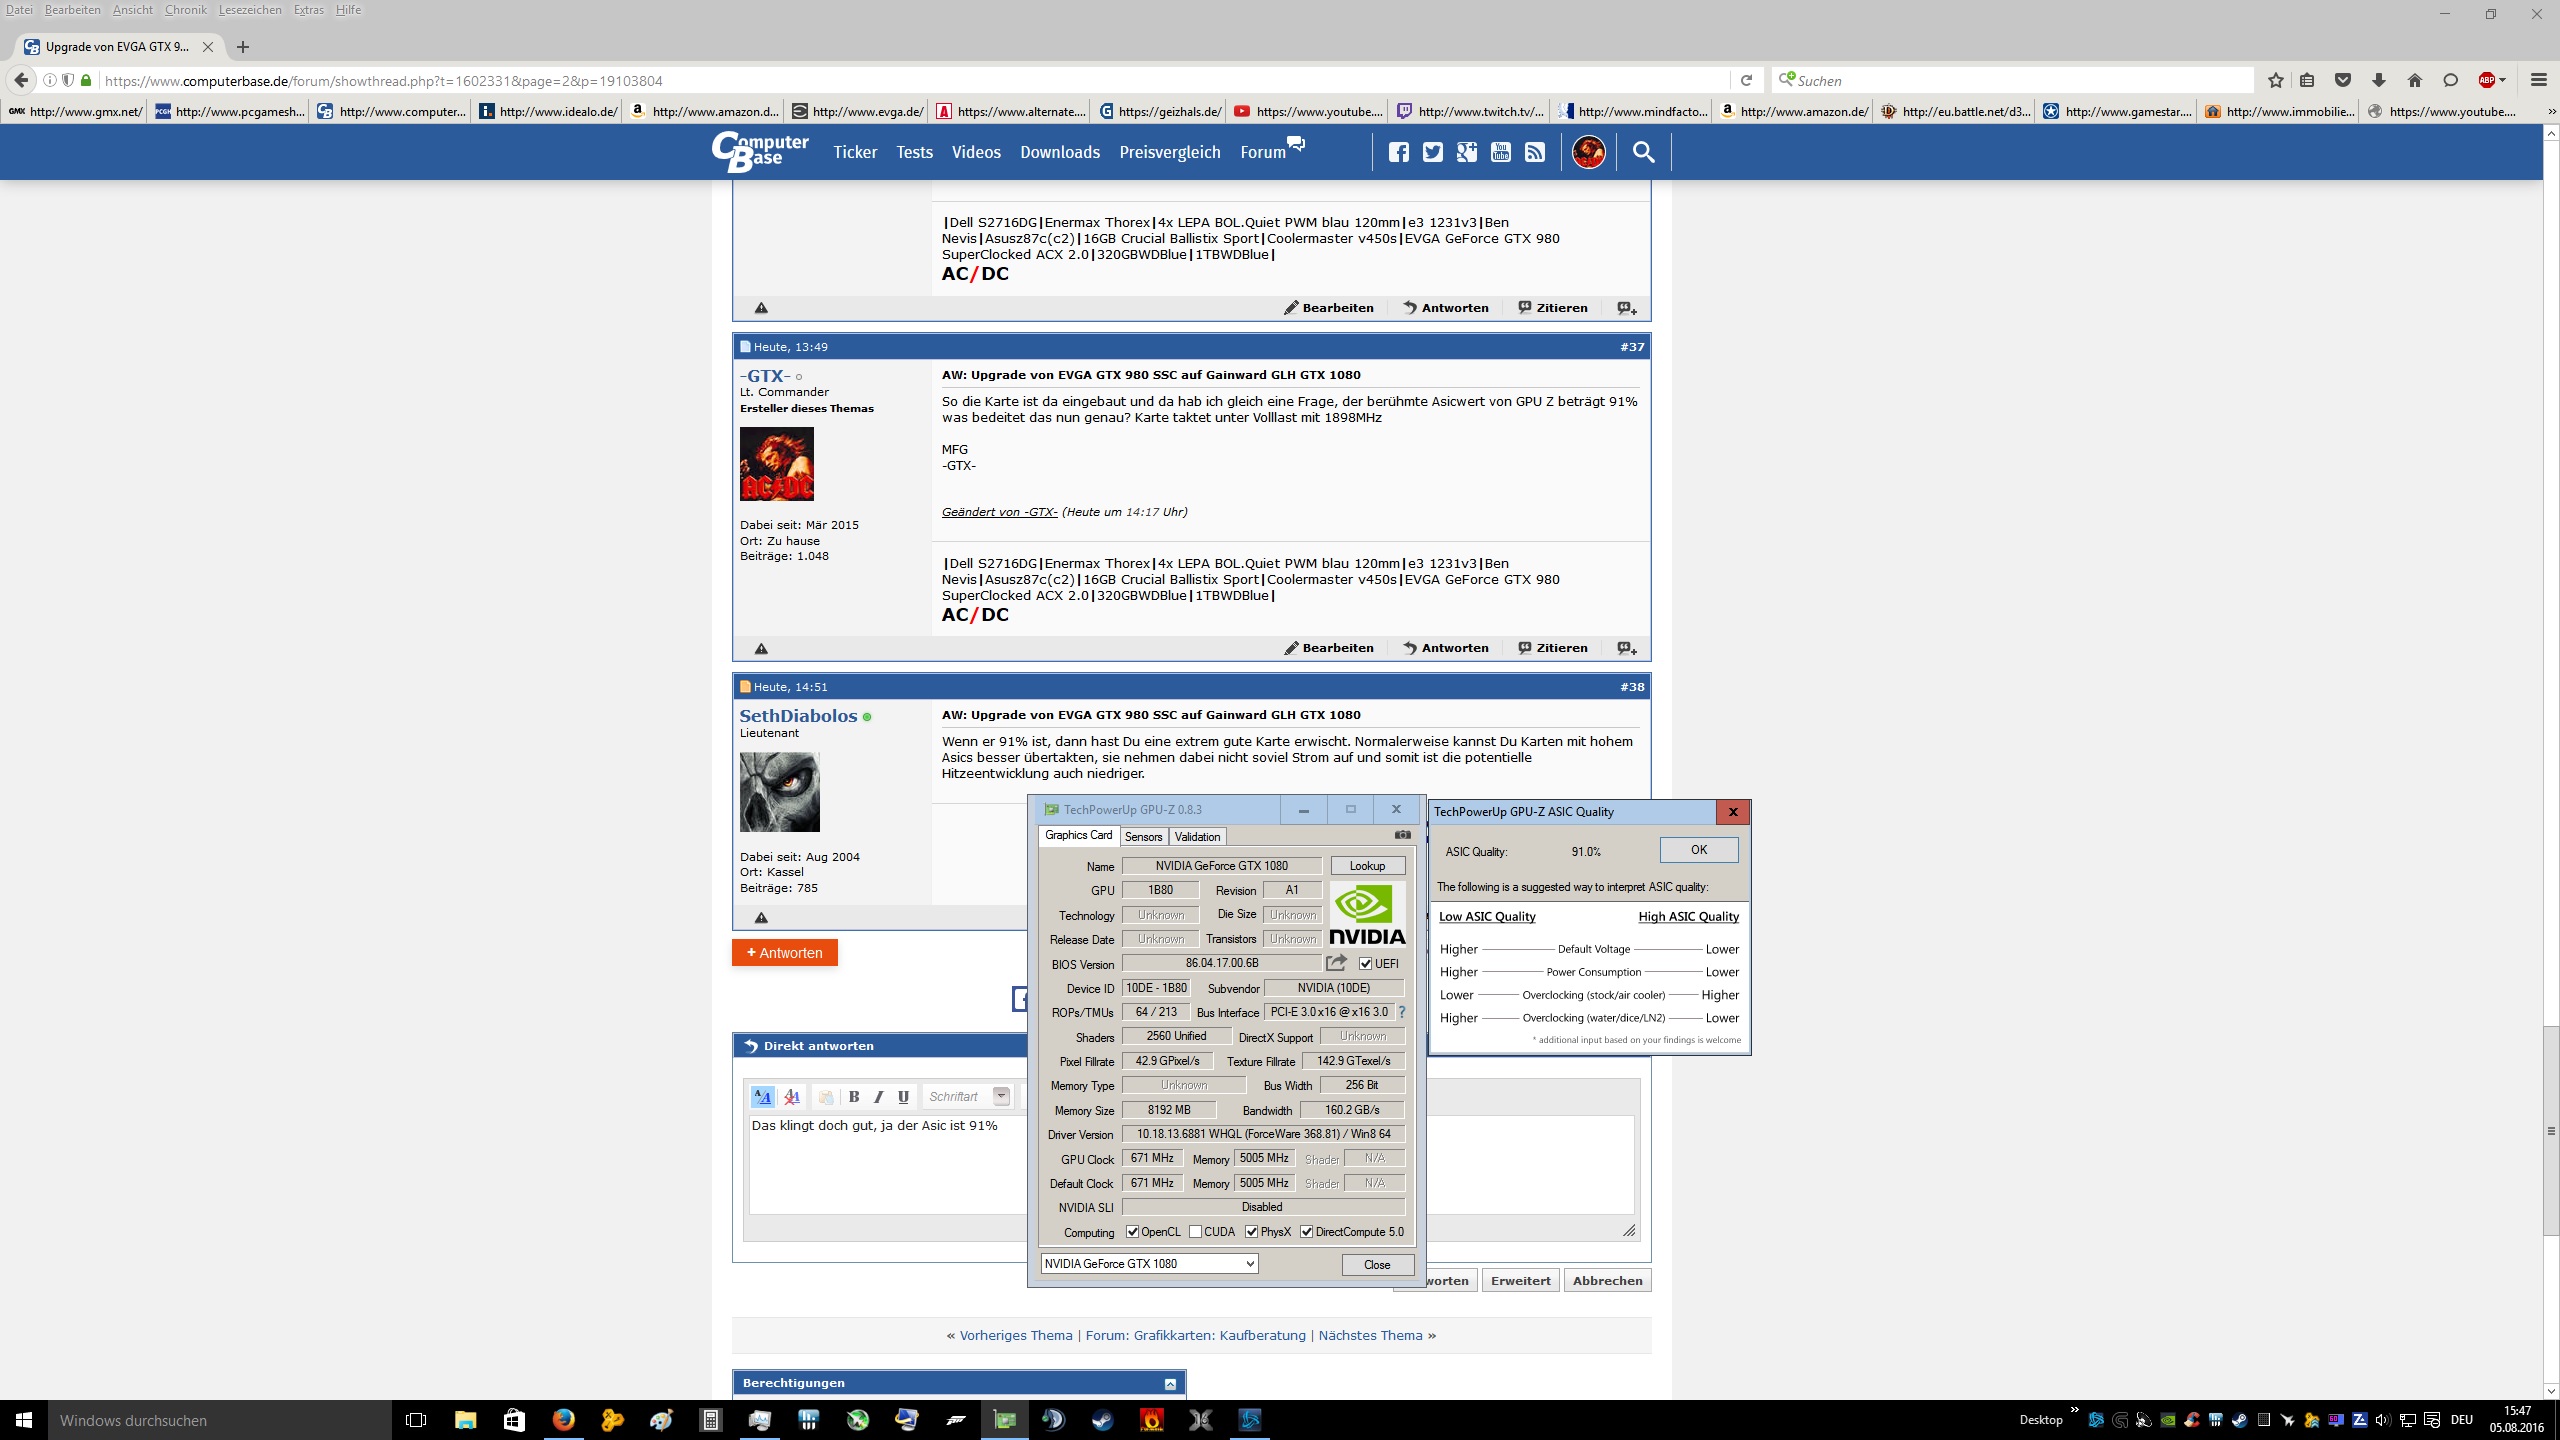Apply italic formatting in reply editor
This screenshot has width=2560, height=1440.
click(878, 1097)
